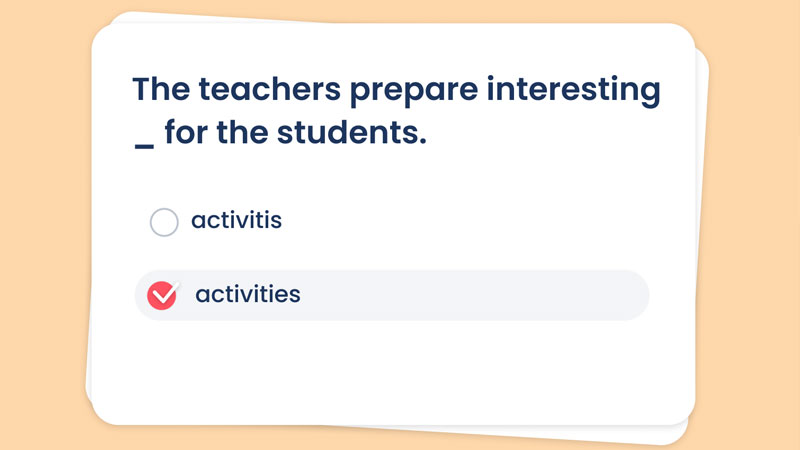Click the red checkmark icon beside activities
This screenshot has width=800, height=450.
coord(162,295)
